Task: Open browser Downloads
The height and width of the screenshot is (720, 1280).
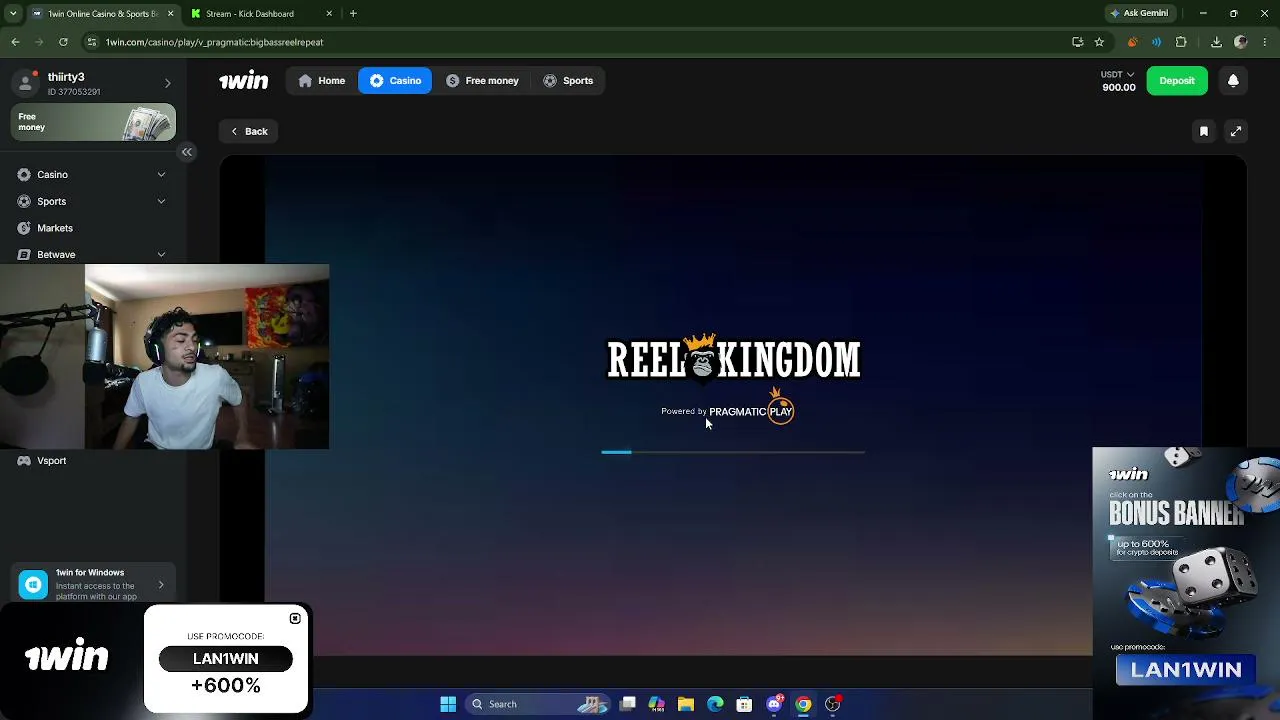Action: [1216, 42]
